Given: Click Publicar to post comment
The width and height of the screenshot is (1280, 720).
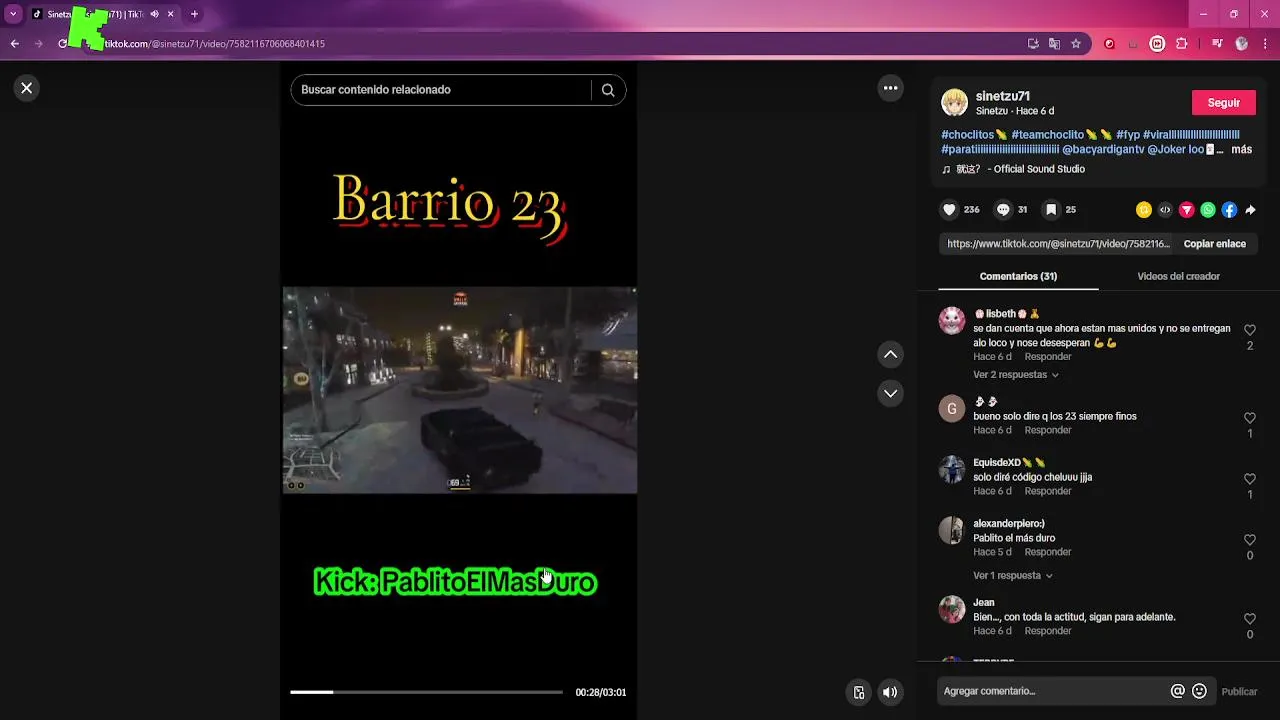Looking at the screenshot, I should pos(1239,691).
